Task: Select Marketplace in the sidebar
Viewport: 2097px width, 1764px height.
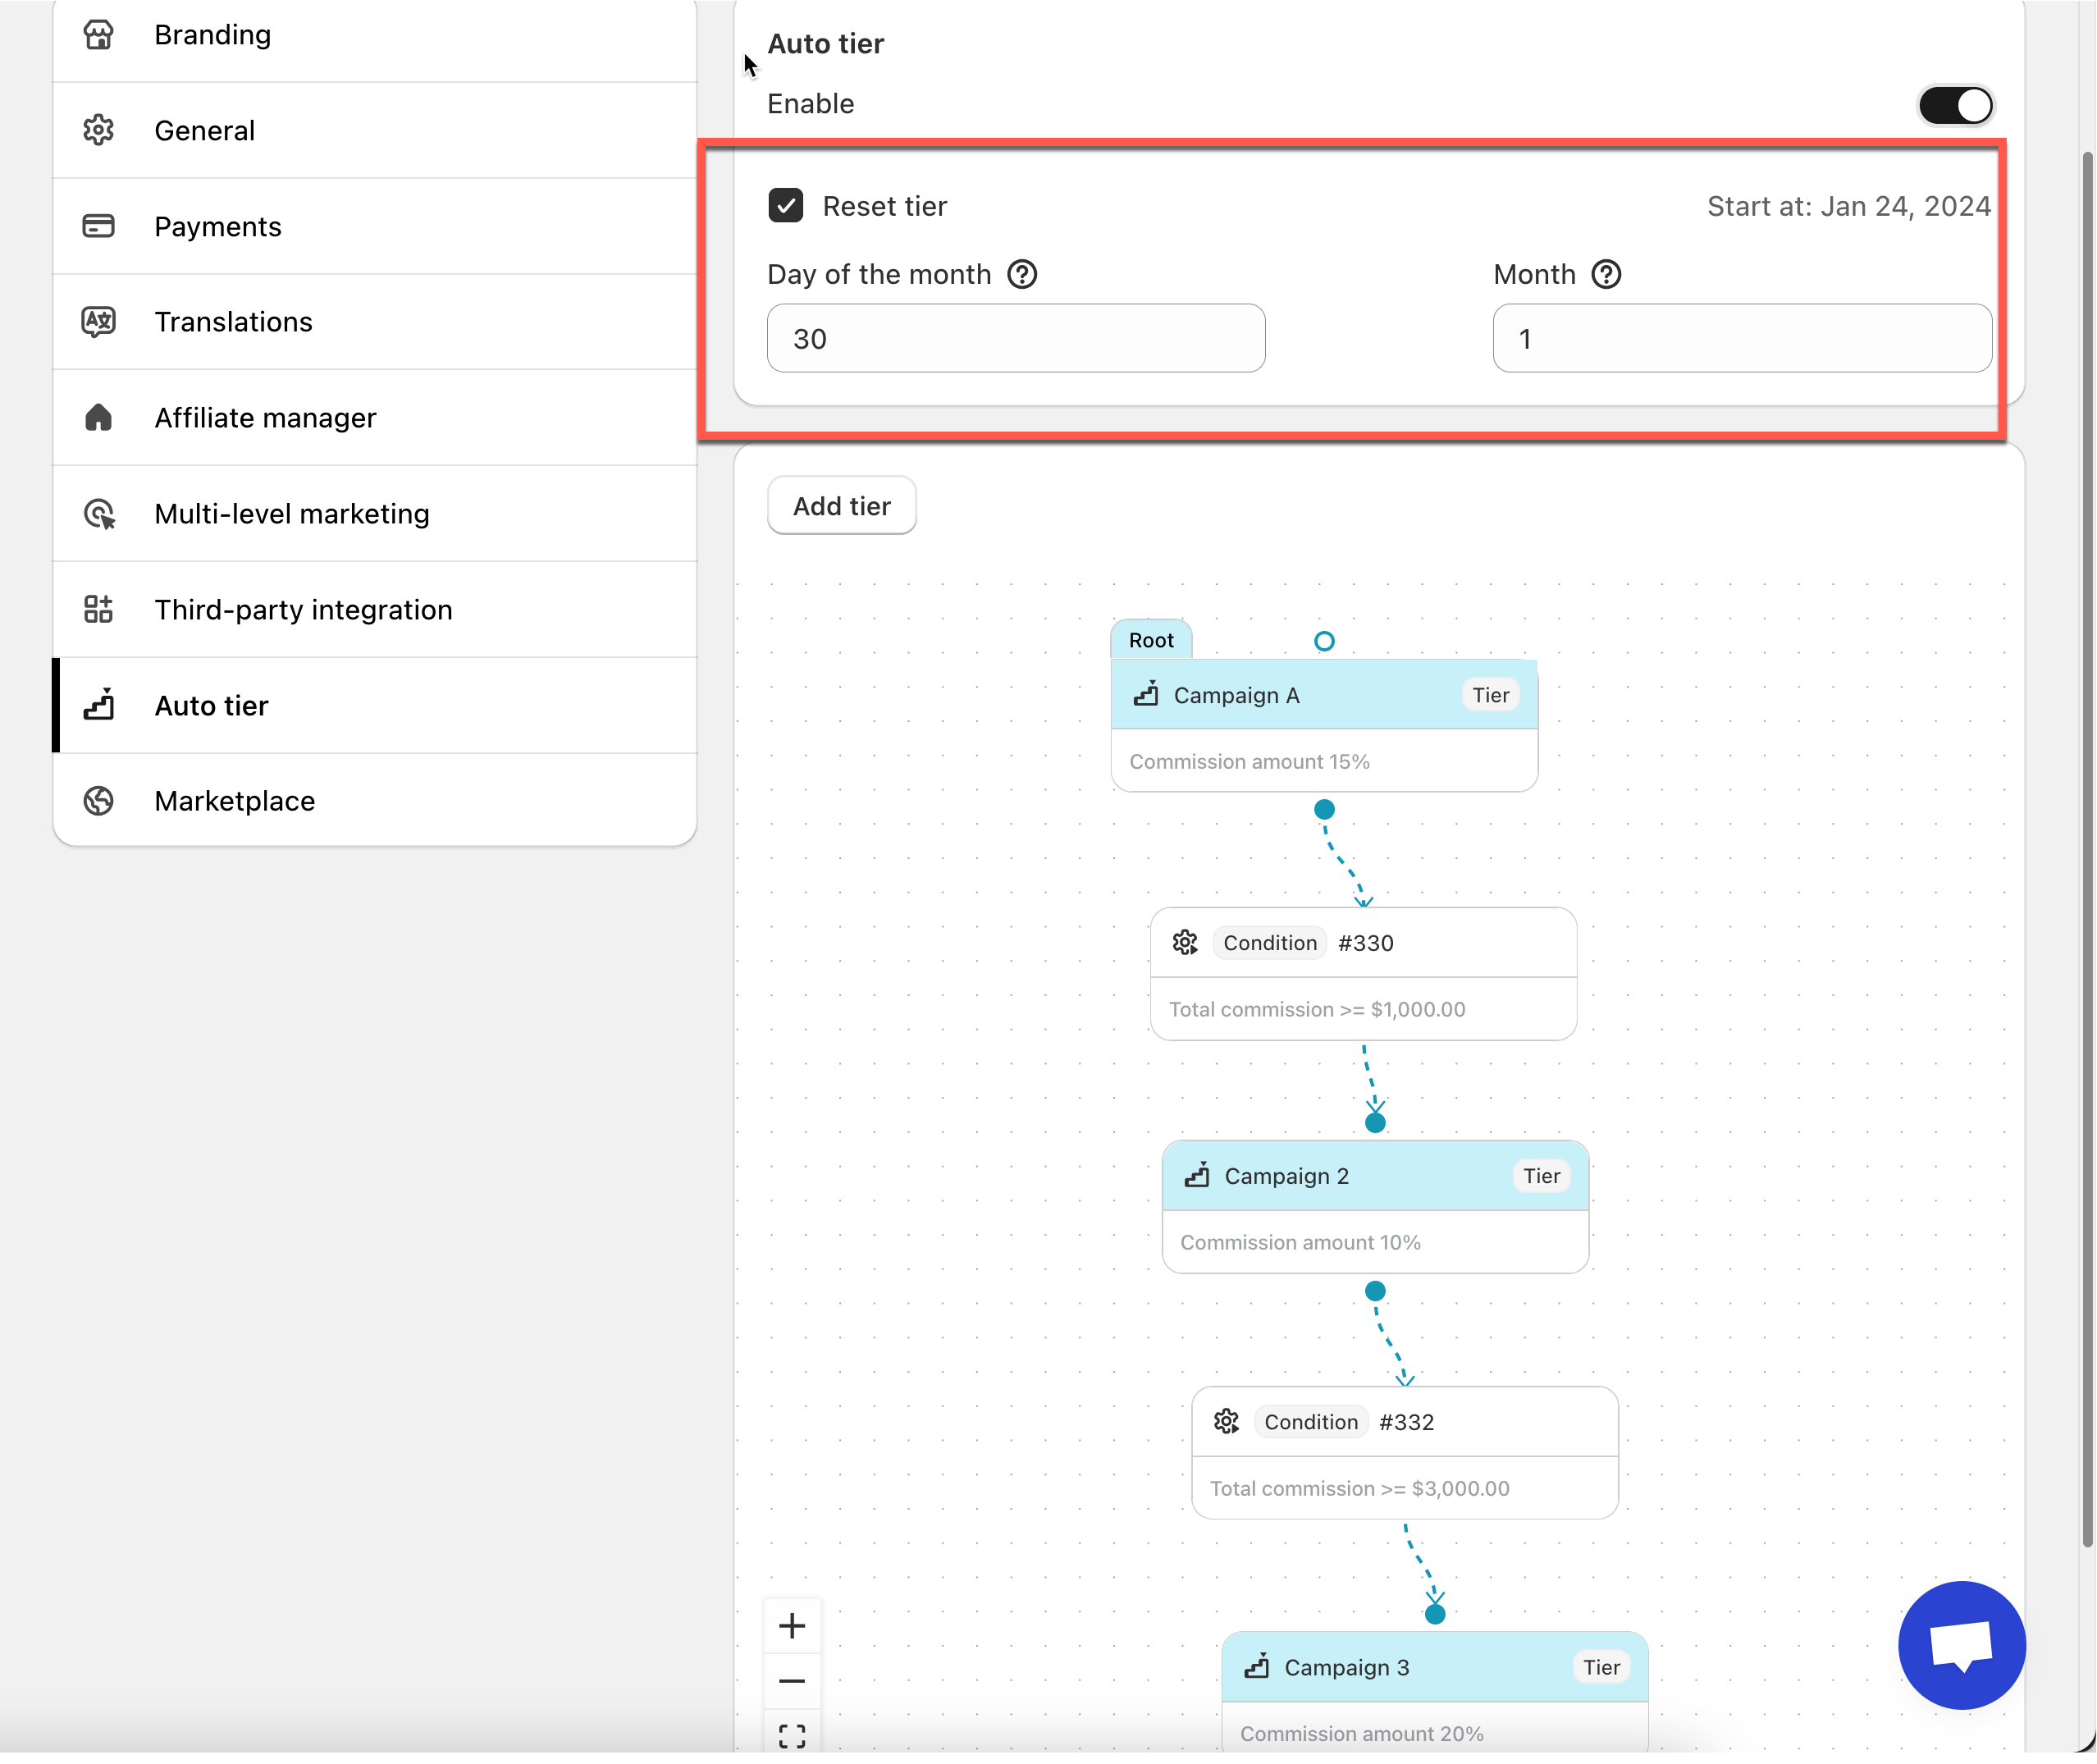Action: pyautogui.click(x=234, y=801)
